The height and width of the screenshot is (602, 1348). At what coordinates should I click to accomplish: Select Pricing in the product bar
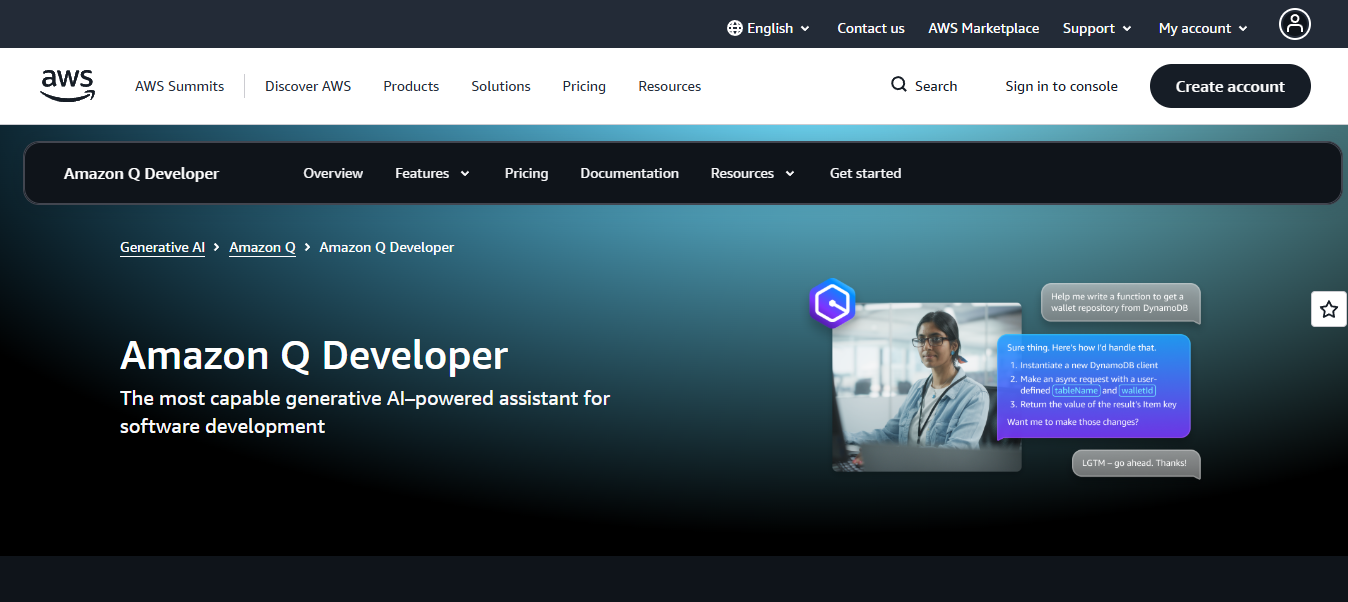[x=526, y=173]
